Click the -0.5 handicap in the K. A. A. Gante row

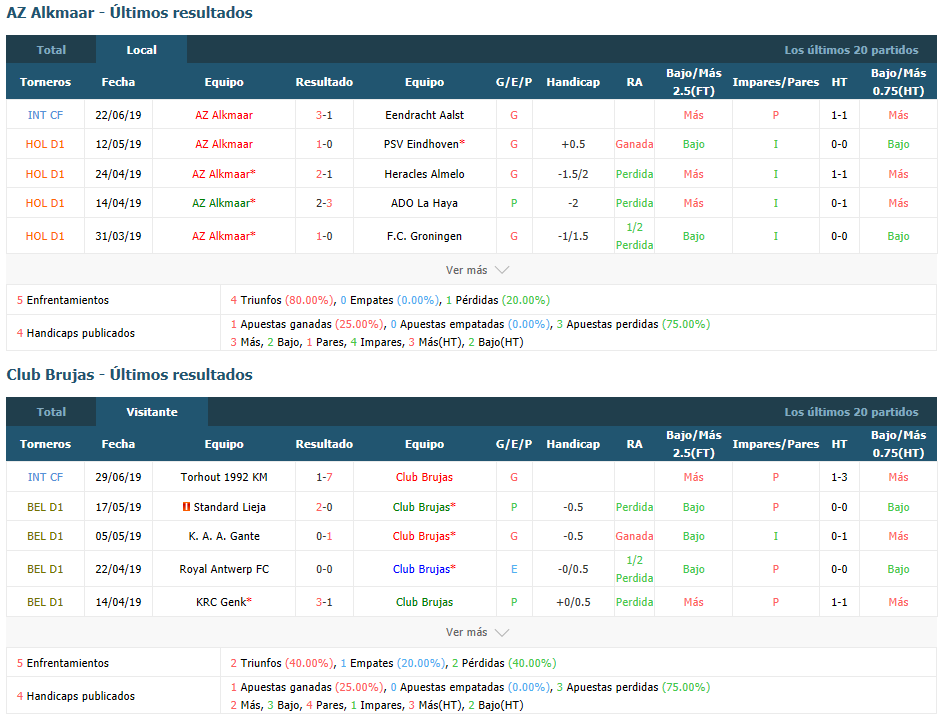tap(573, 536)
